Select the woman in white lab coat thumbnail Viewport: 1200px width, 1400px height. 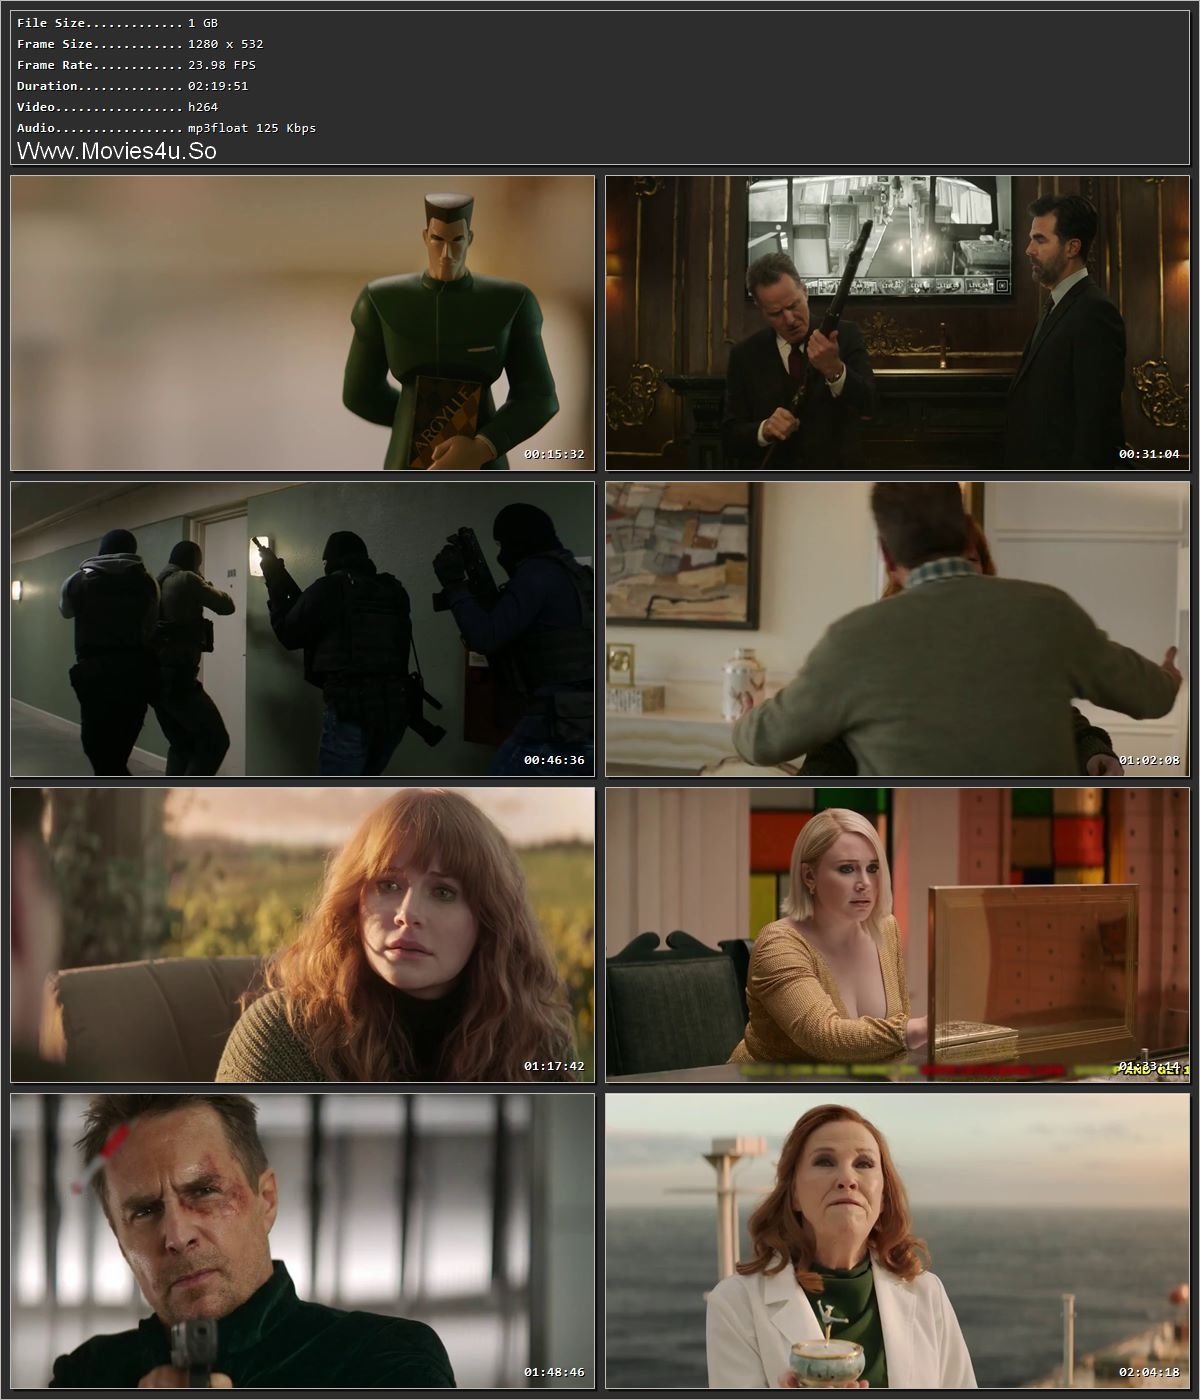pos(898,1241)
